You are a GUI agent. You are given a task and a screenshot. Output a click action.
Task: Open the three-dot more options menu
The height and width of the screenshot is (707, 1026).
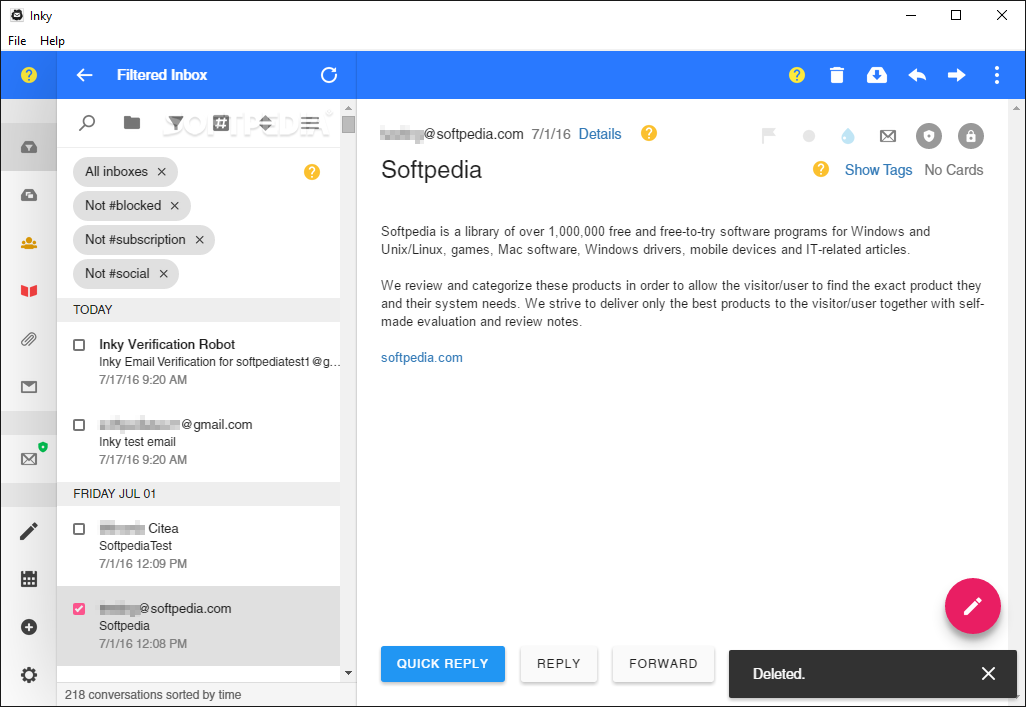(997, 75)
